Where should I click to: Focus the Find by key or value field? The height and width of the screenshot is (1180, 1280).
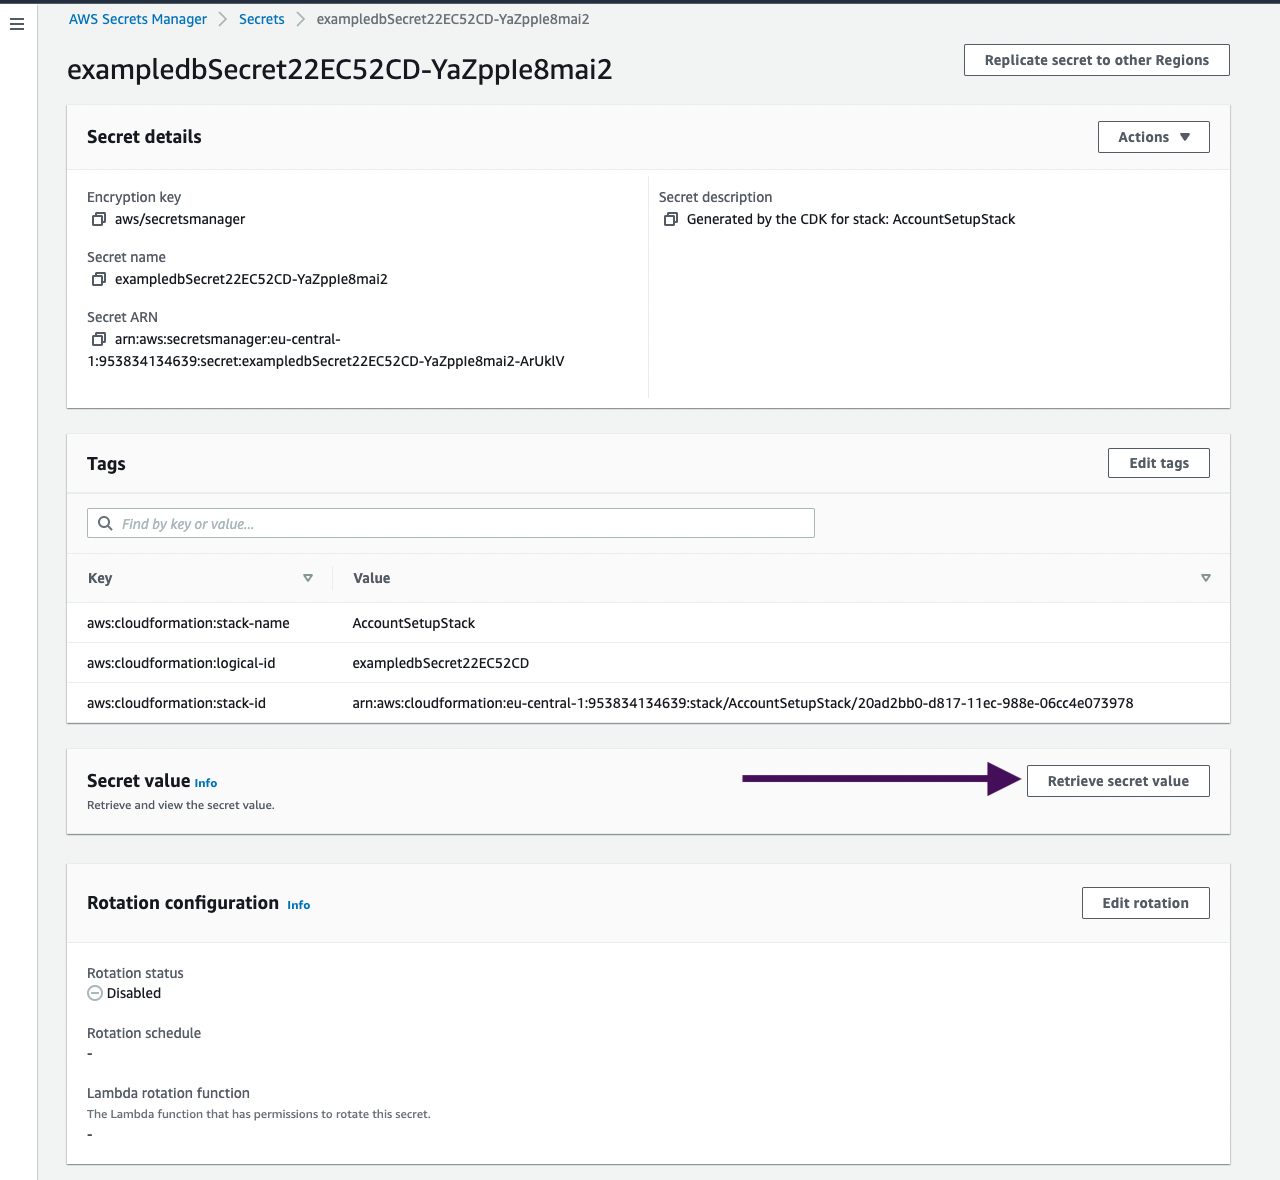[x=451, y=523]
